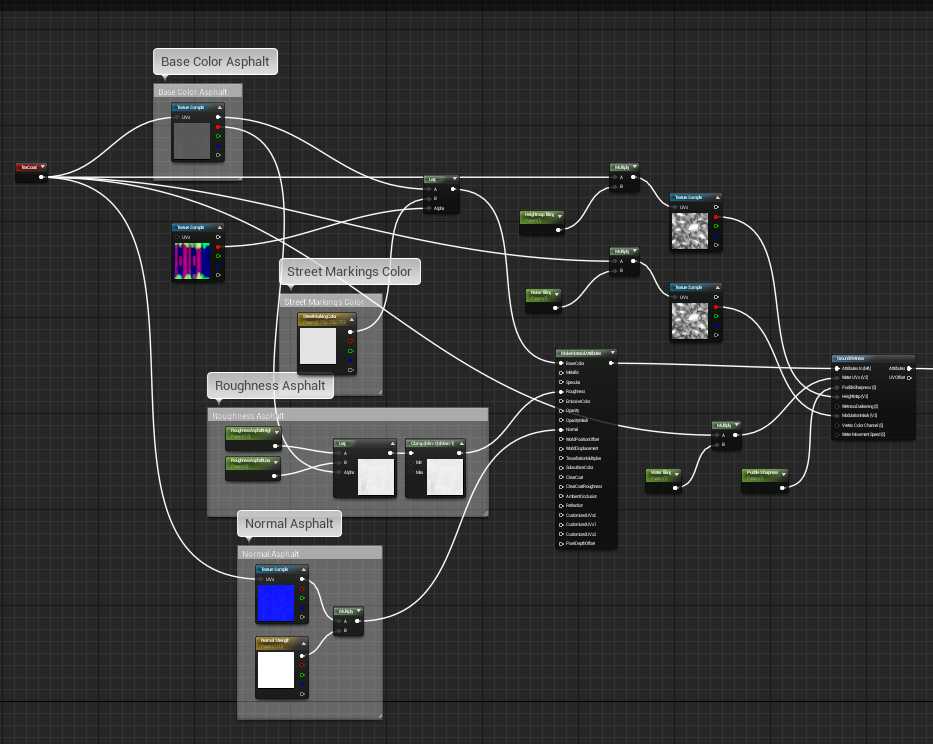Click Puddle Sharpness parameter output pin
The height and width of the screenshot is (744, 933).
[x=782, y=488]
